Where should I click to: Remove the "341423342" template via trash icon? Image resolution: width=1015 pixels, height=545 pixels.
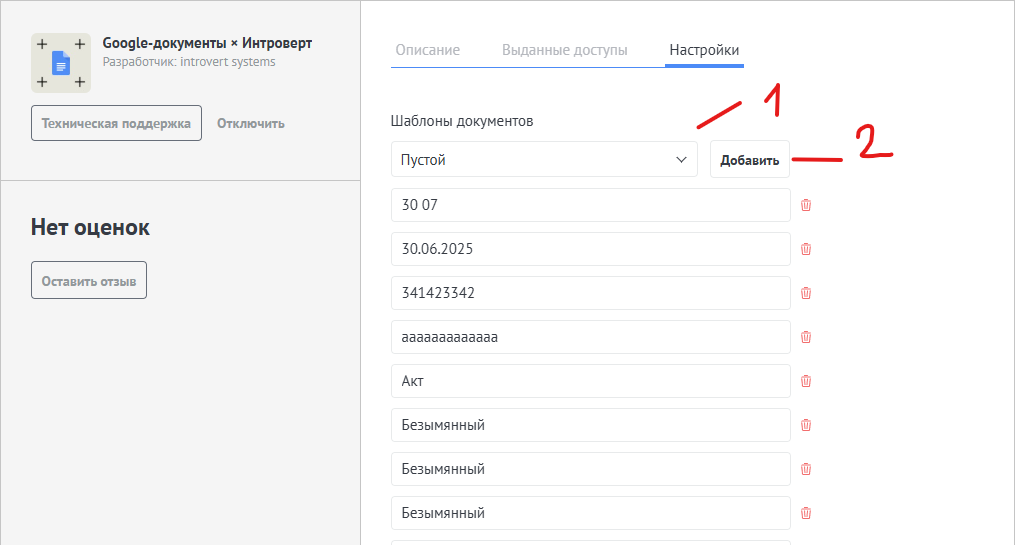806,293
